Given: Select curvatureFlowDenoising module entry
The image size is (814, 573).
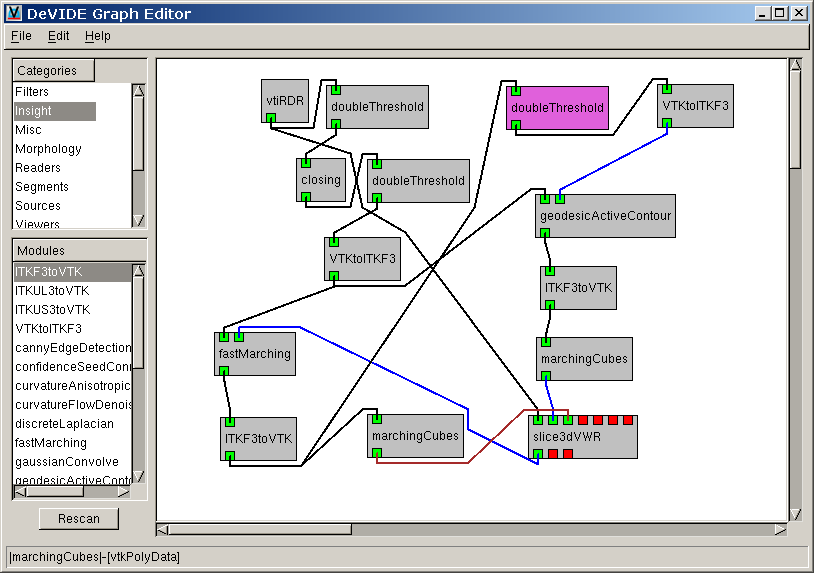Looking at the screenshot, I should pos(73,405).
